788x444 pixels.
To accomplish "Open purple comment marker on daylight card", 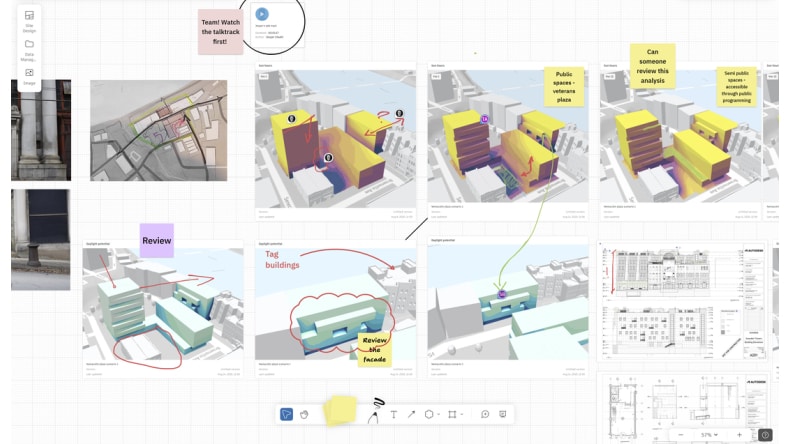I will [x=501, y=295].
